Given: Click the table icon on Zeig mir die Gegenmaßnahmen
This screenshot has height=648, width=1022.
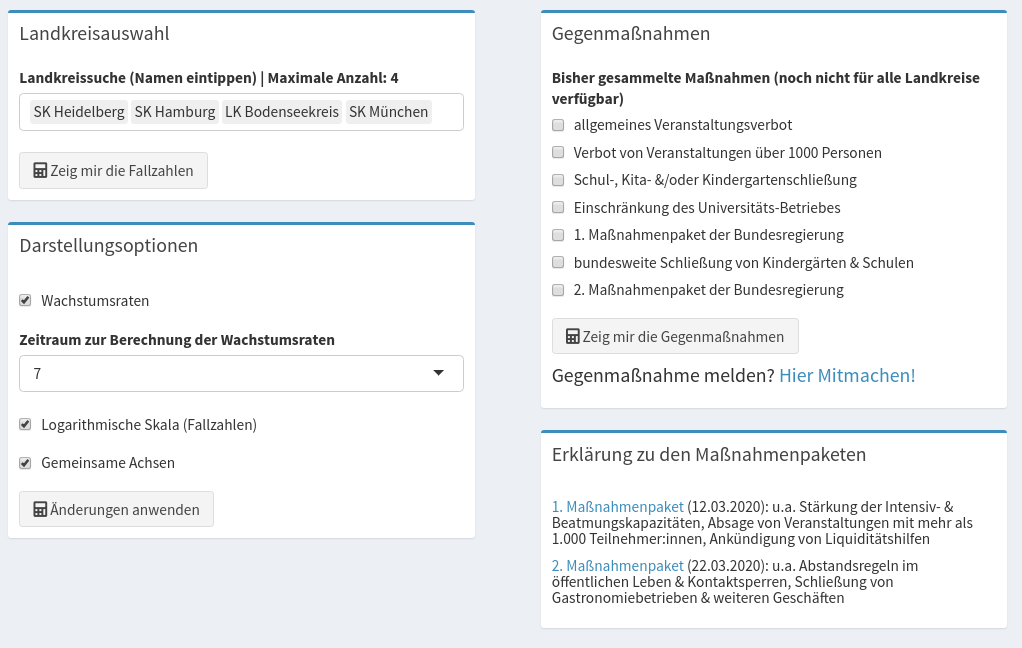Looking at the screenshot, I should coord(570,336).
